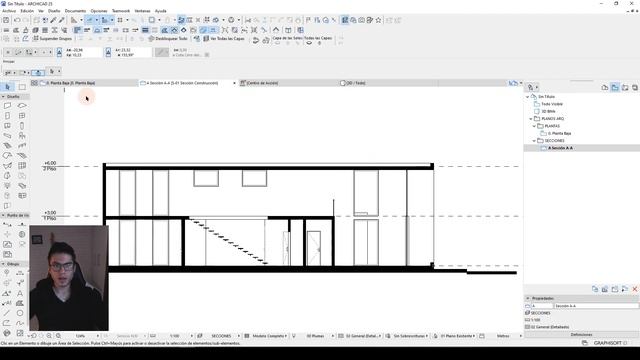Open the Edición menu
This screenshot has width=640, height=360.
tap(27, 11)
